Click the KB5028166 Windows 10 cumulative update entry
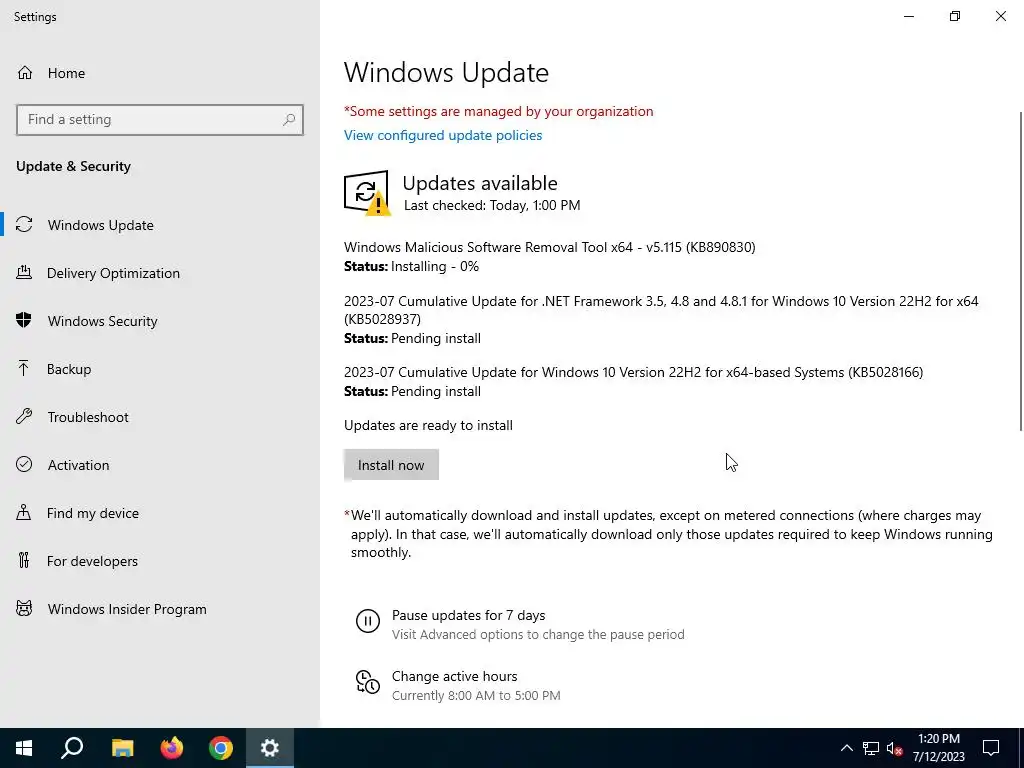Viewport: 1024px width, 768px height. (633, 372)
